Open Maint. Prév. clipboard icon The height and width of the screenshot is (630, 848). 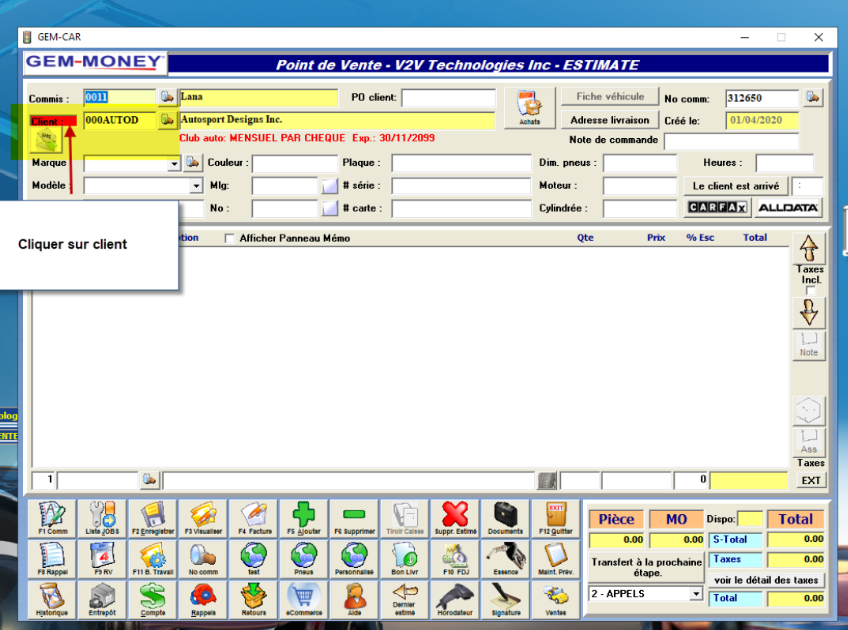(556, 559)
